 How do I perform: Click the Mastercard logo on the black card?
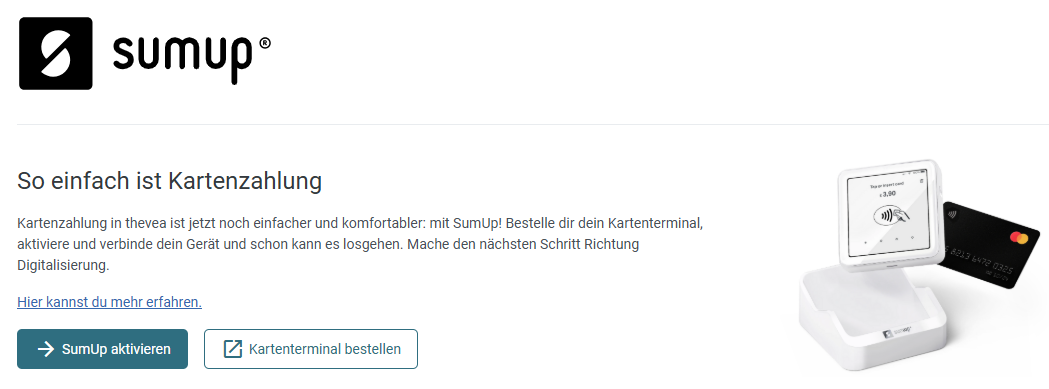coord(1018,238)
